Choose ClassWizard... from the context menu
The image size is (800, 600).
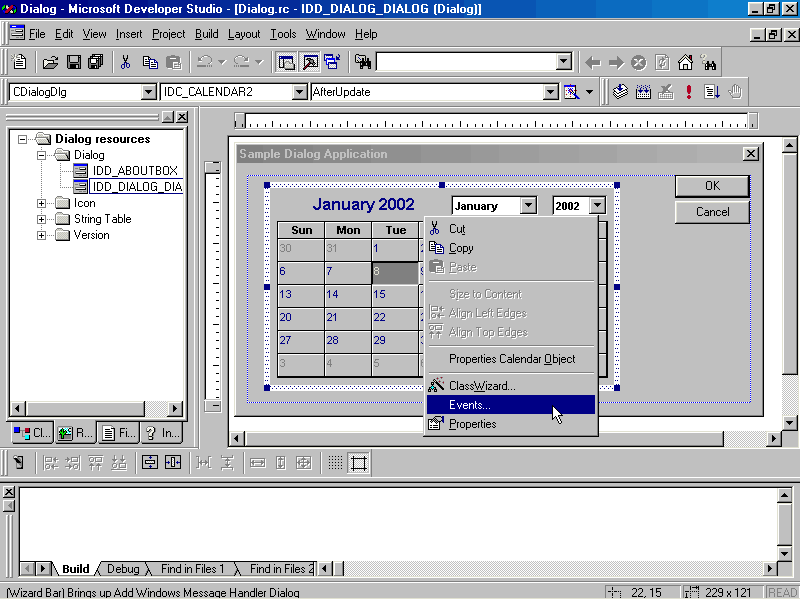click(511, 386)
